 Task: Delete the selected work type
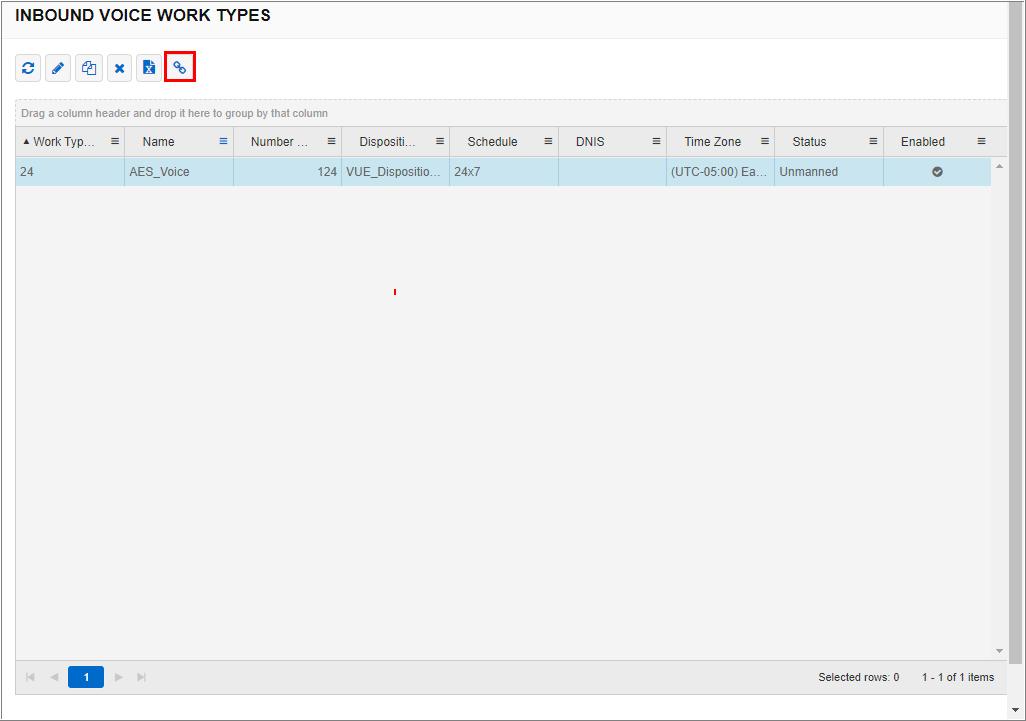(x=119, y=68)
